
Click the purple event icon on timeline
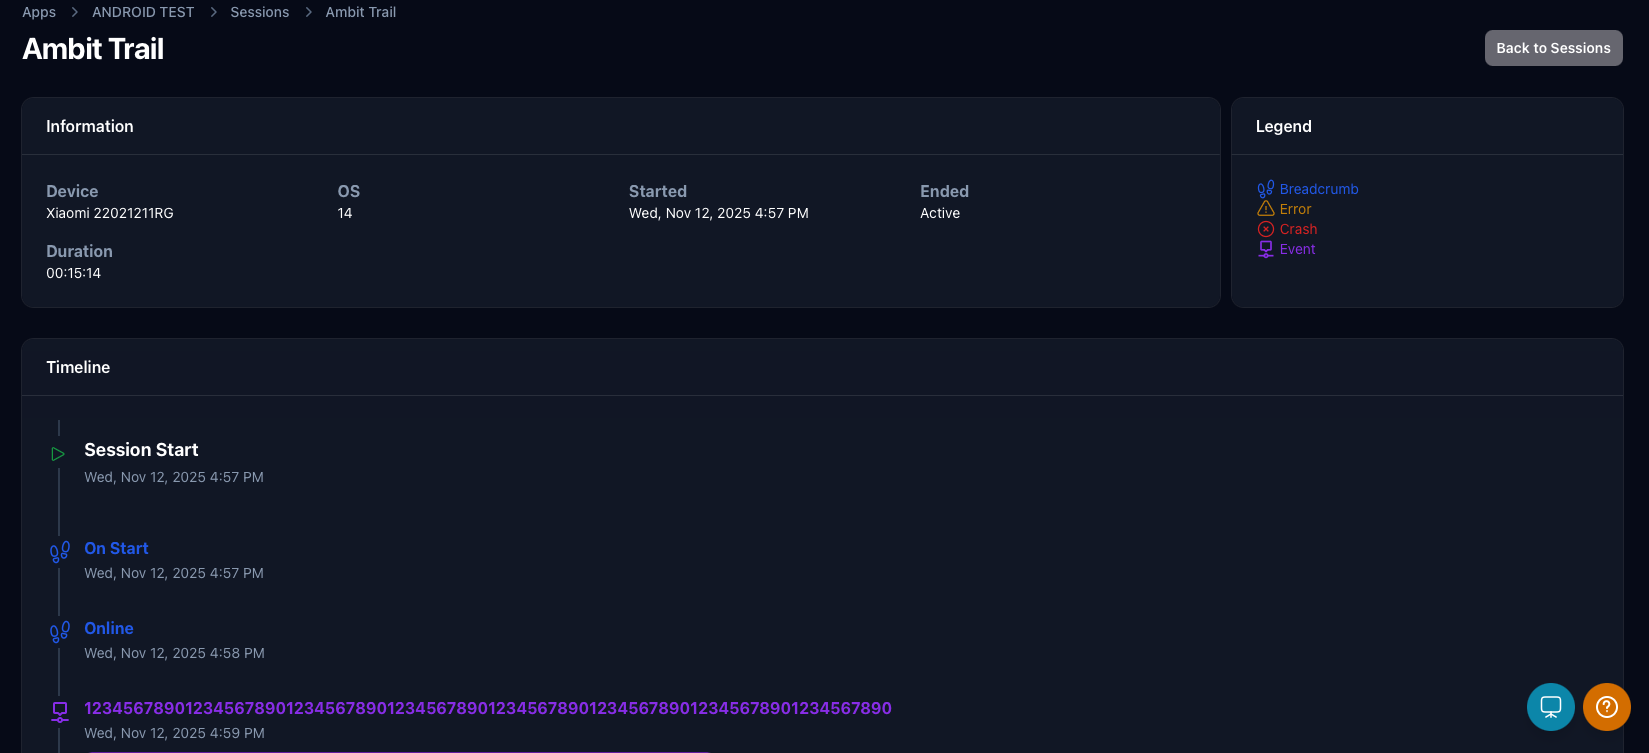click(60, 711)
